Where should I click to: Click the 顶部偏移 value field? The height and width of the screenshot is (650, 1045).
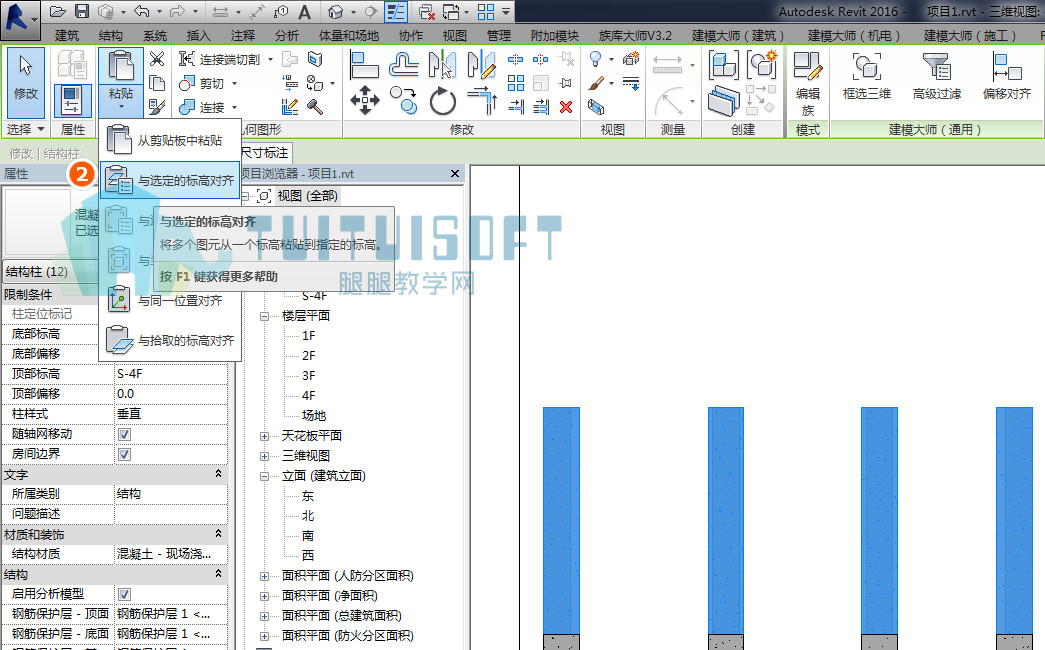coord(171,394)
